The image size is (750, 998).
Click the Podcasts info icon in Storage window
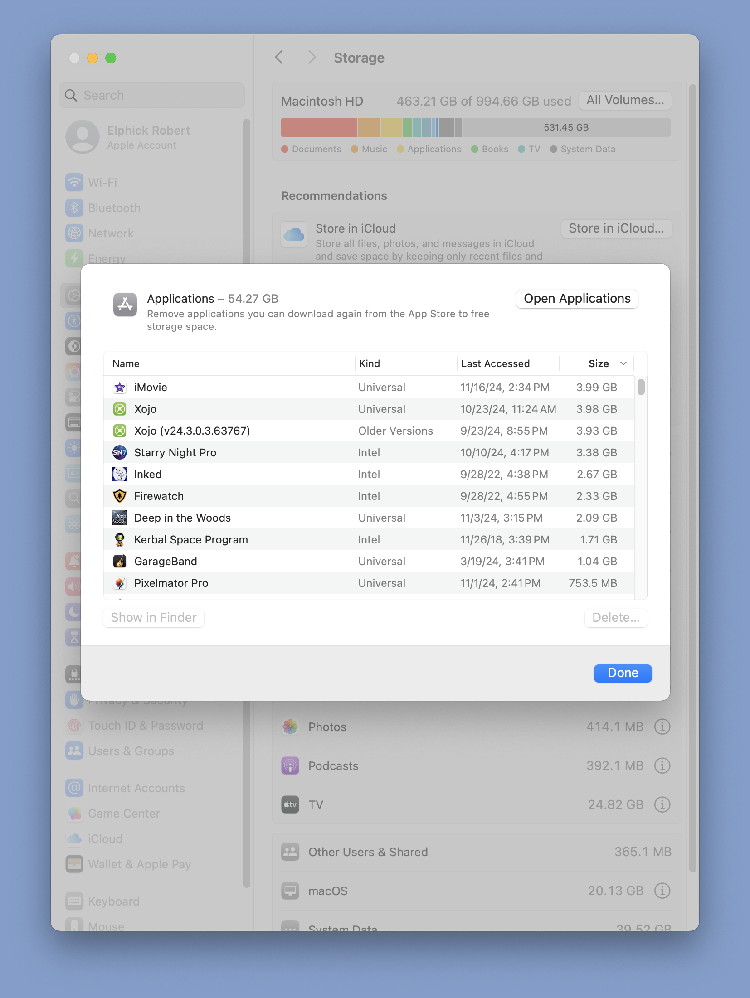click(x=662, y=765)
